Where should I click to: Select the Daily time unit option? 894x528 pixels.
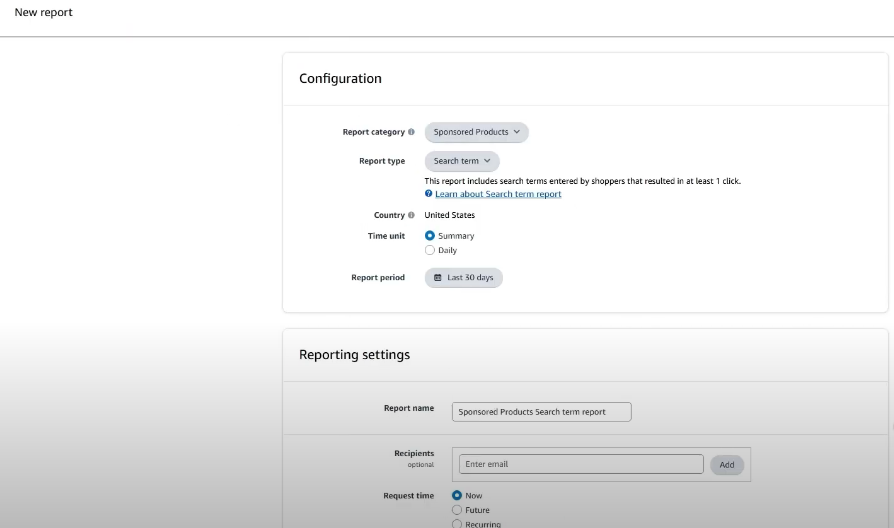(x=430, y=250)
